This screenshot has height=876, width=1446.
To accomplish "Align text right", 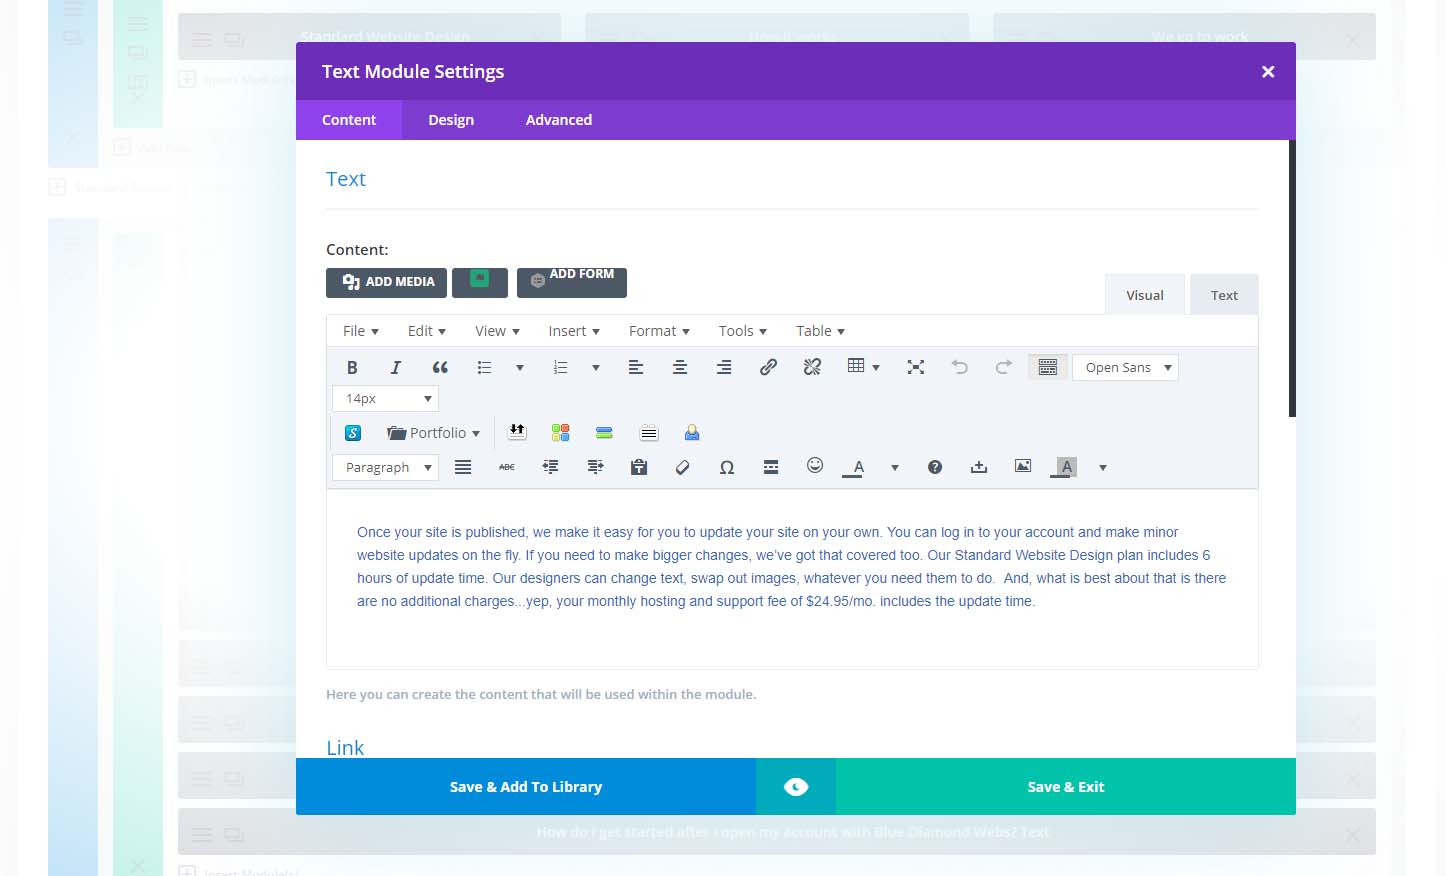I will 724,368.
